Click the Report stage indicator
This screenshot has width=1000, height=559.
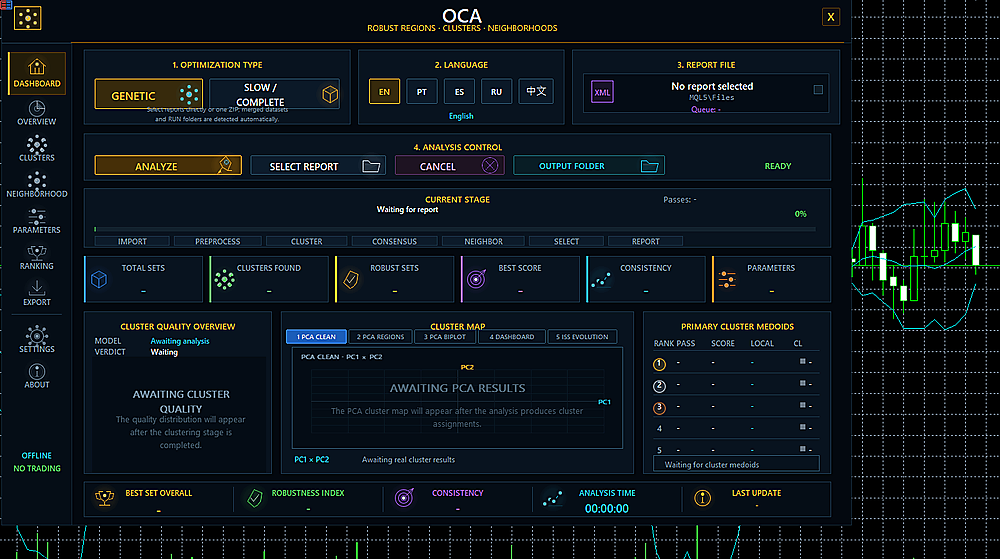pos(645,242)
